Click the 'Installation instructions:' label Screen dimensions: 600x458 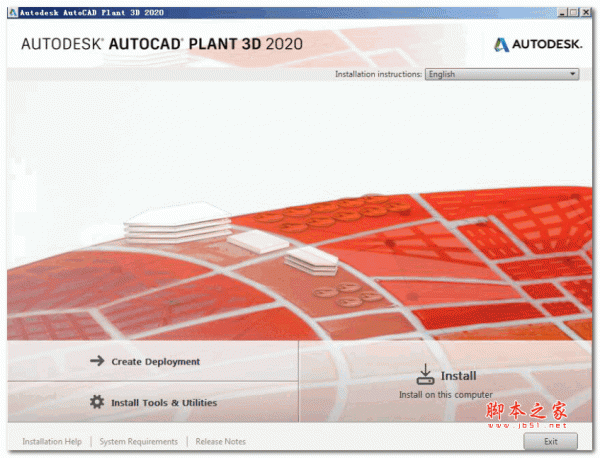tap(378, 74)
